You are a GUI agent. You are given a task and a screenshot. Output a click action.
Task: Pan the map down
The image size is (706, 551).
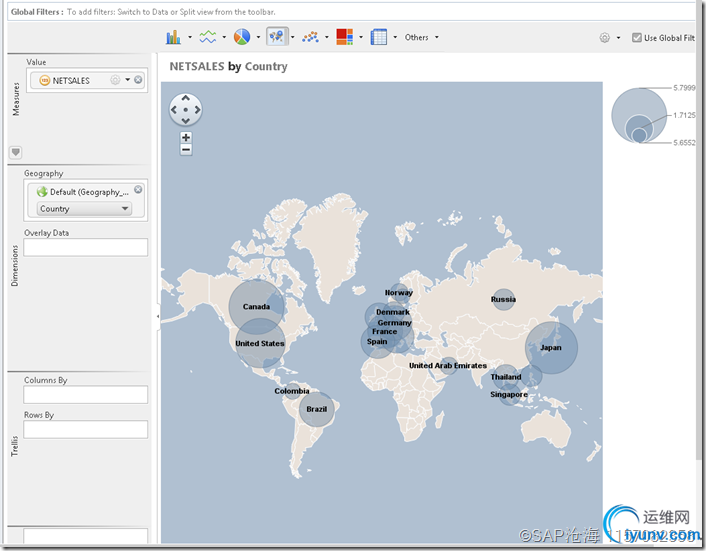186,121
